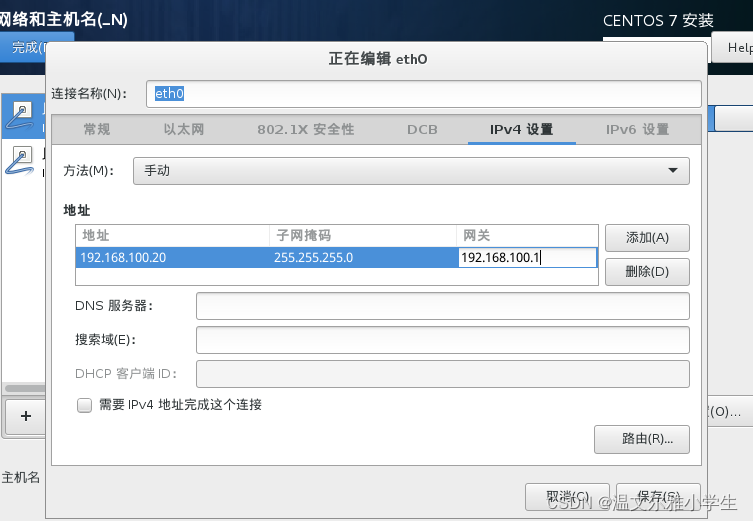This screenshot has width=753, height=521.
Task: Switch to the IPv6 设置 tab
Action: click(637, 129)
